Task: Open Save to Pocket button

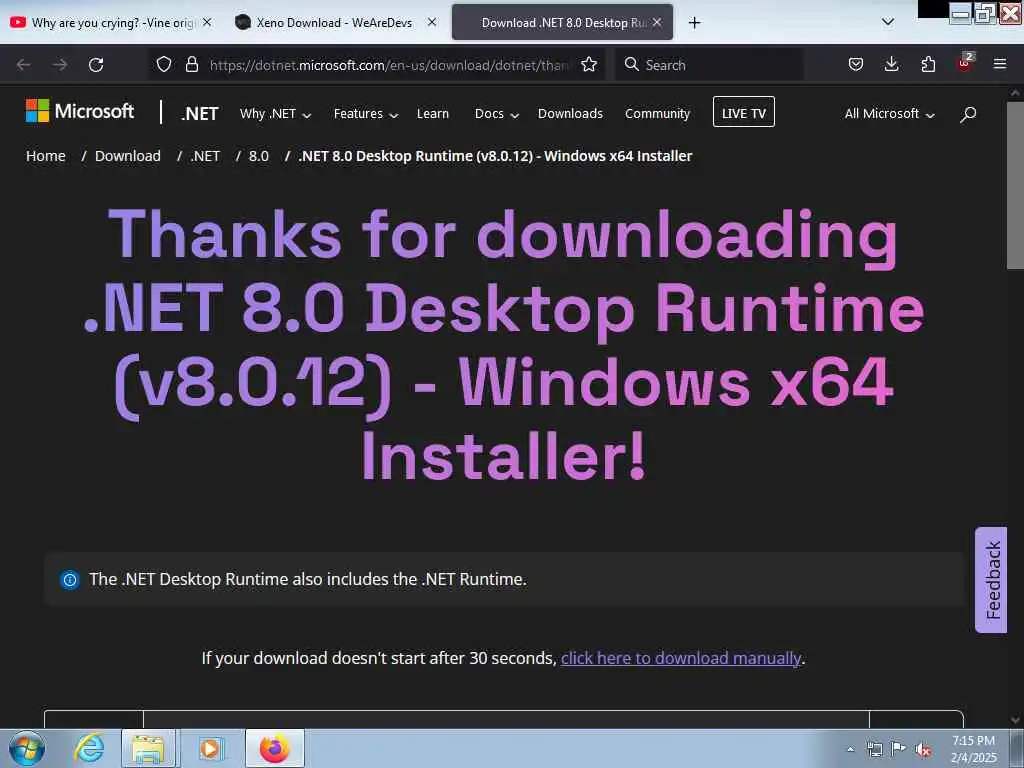Action: click(856, 64)
